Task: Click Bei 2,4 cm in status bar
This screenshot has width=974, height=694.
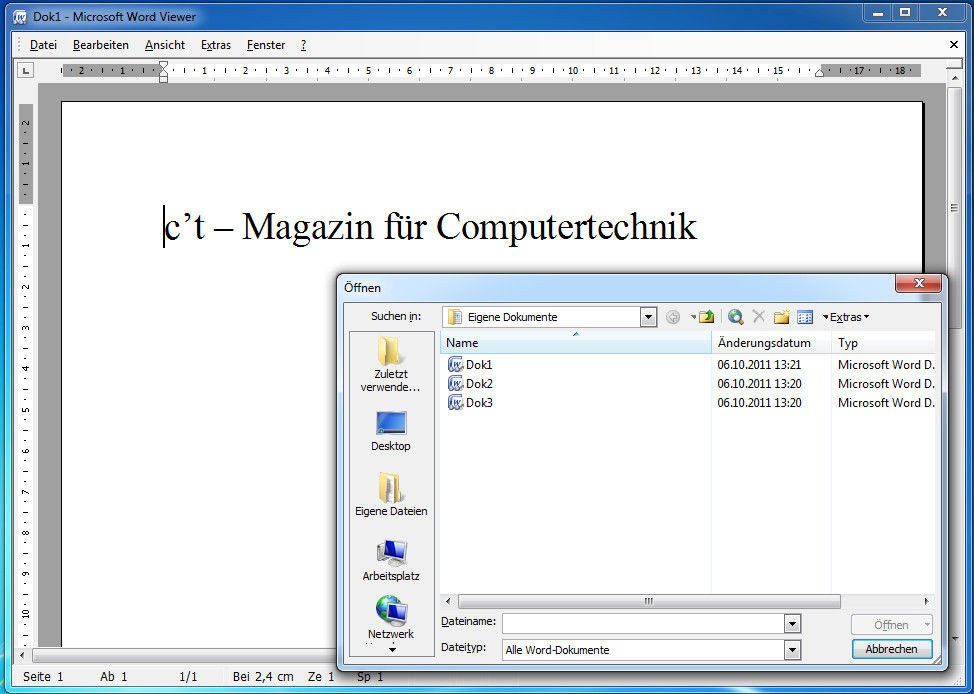Action: (263, 677)
